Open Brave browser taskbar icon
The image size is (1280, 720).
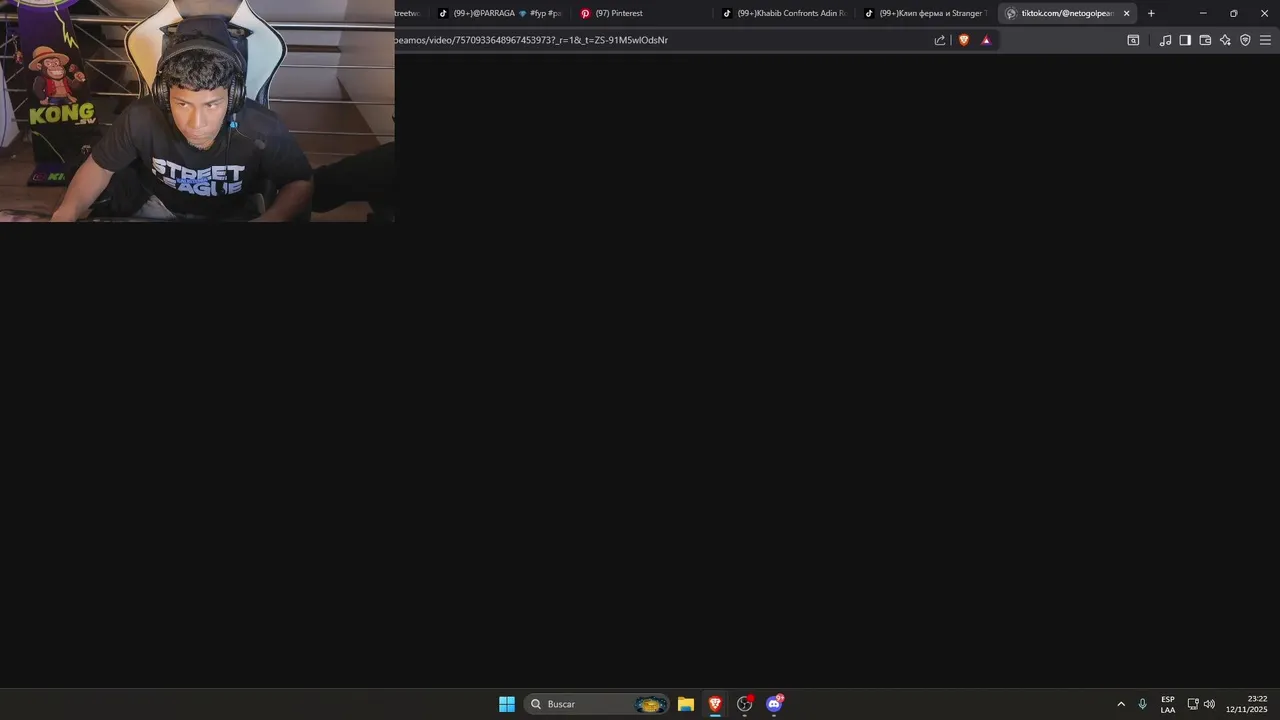pyautogui.click(x=715, y=704)
